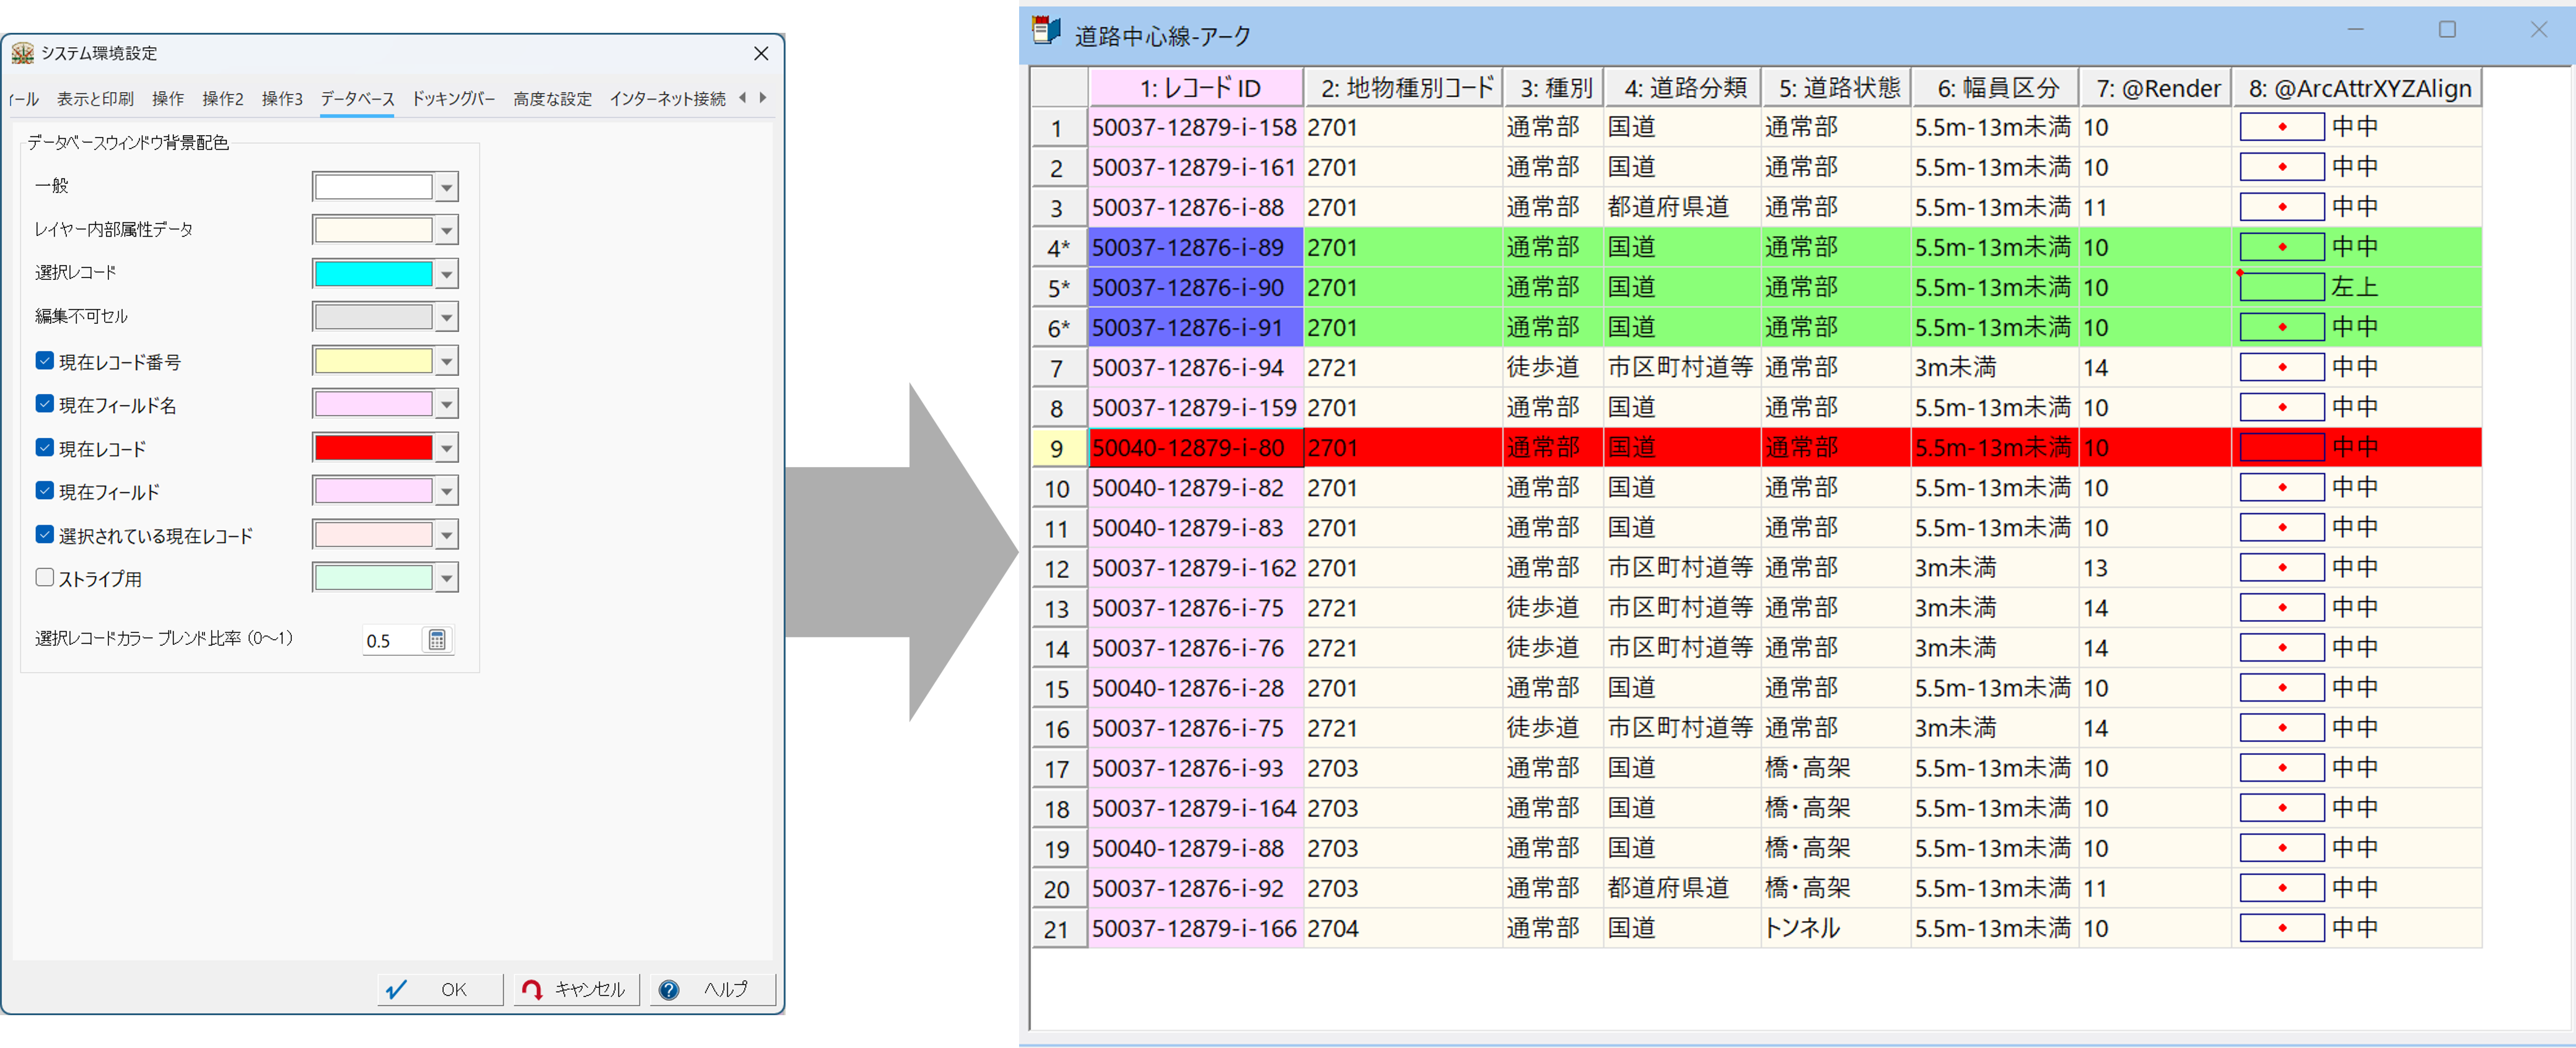Click help question mark icon
Screen dimensions: 2576x1048
669,989
